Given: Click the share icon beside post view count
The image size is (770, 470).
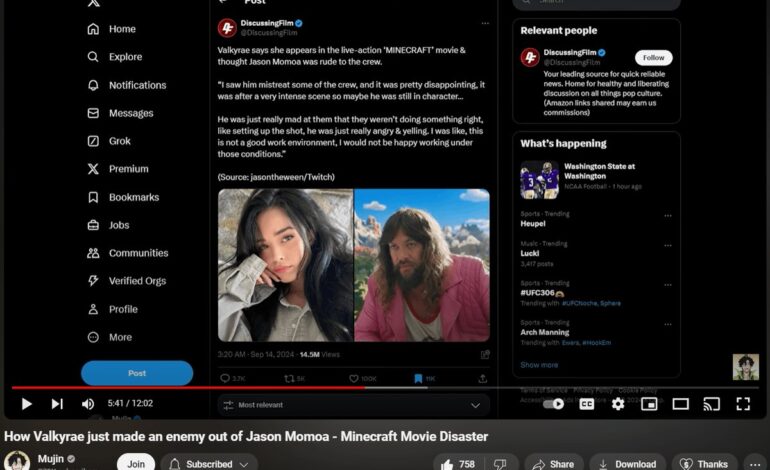Looking at the screenshot, I should (485, 354).
